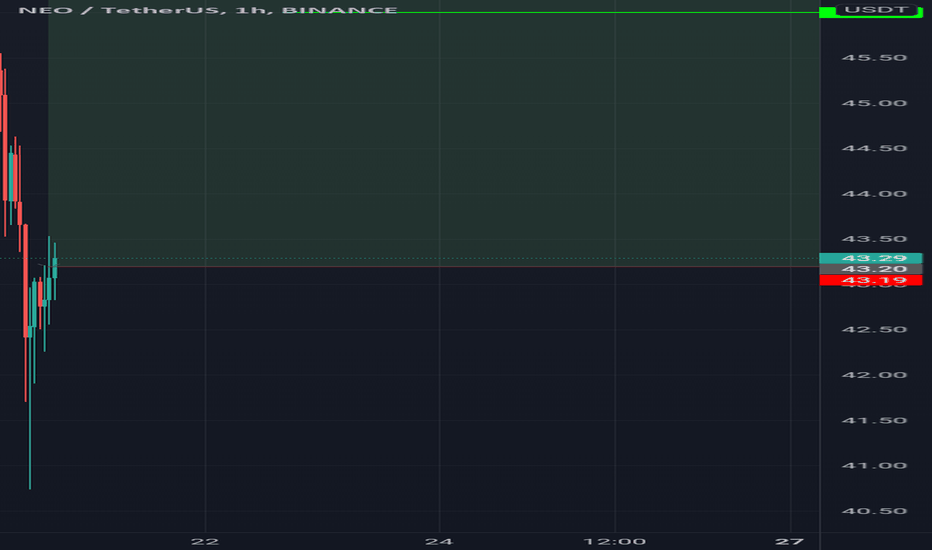
Task: Open the USDT currency selector
Action: (x=876, y=10)
